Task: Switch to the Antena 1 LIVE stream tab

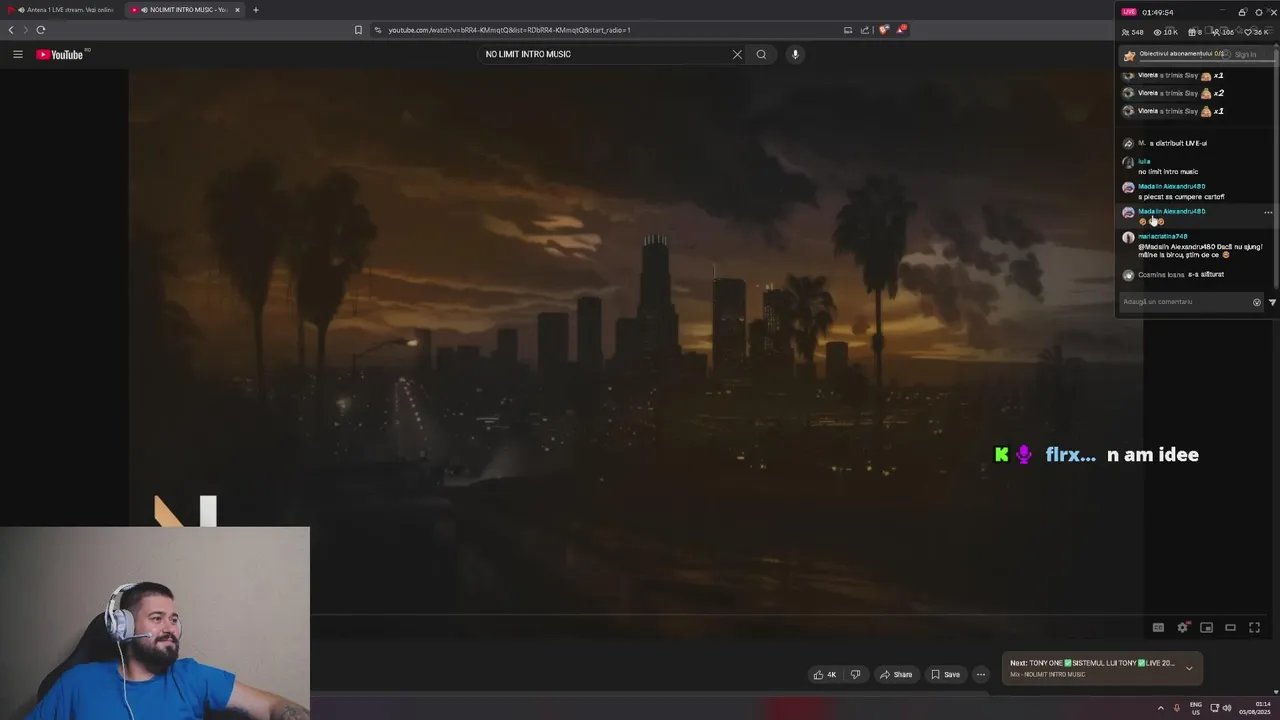Action: click(60, 10)
